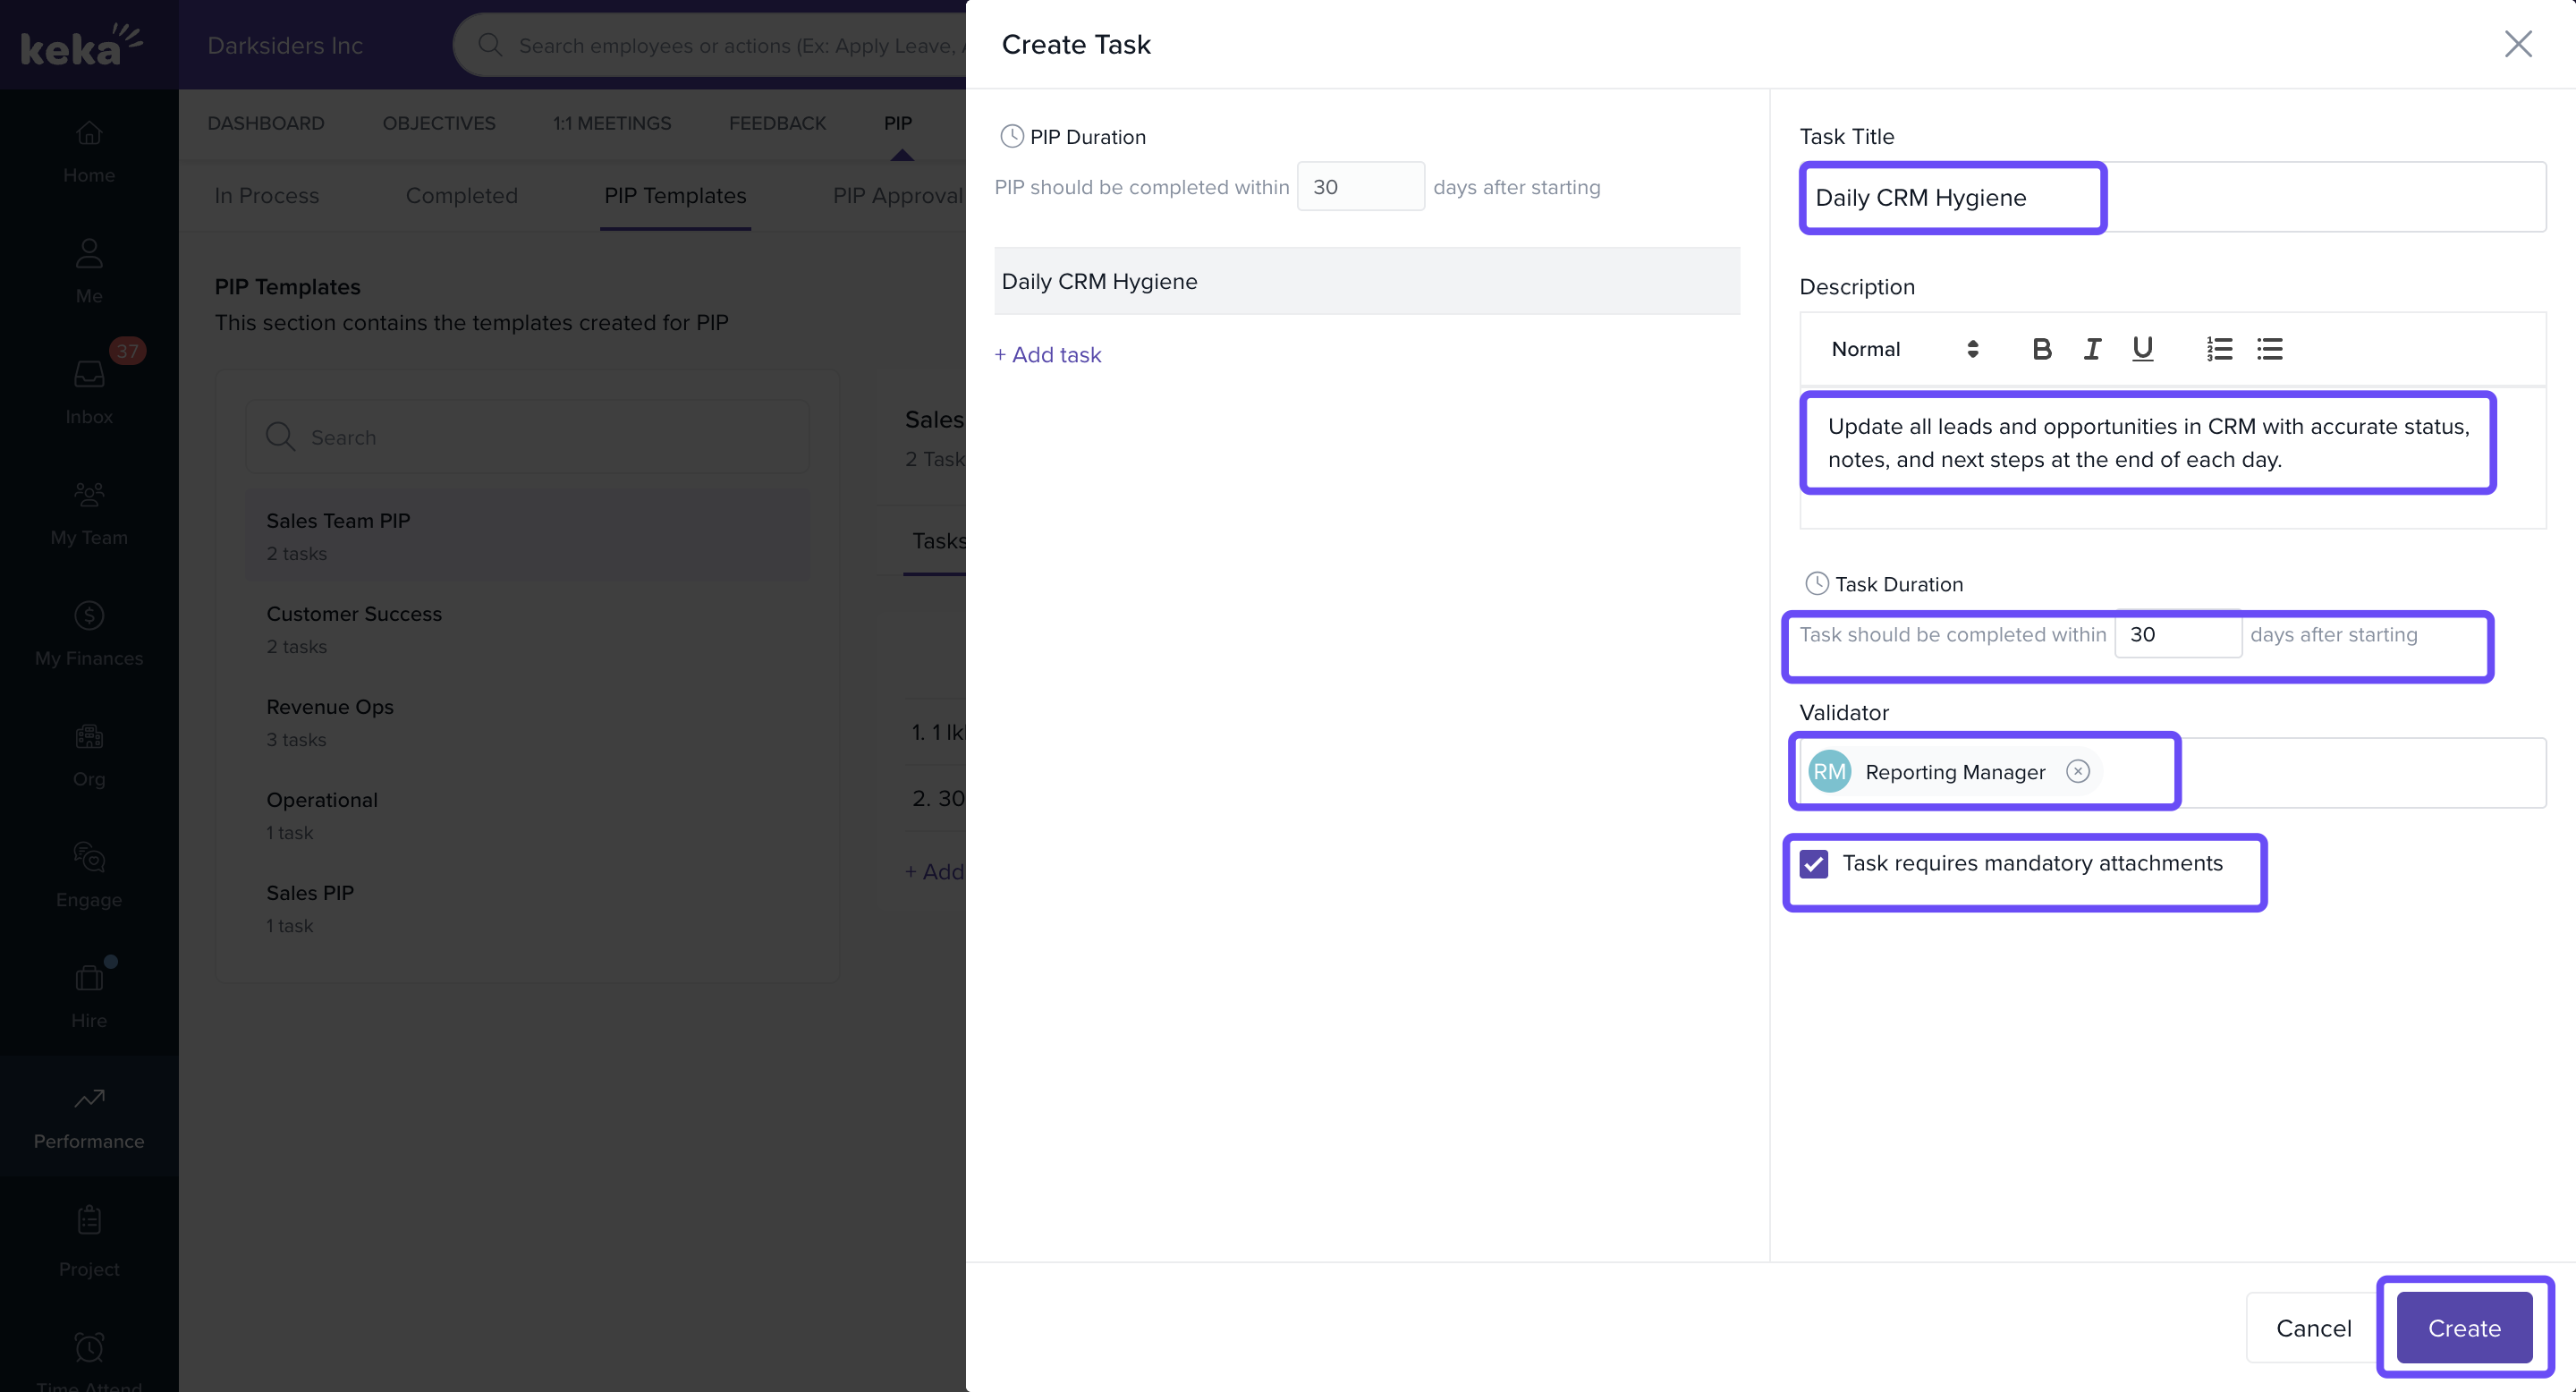The width and height of the screenshot is (2576, 1392).
Task: Open the FEEDBACK tab
Action: point(777,123)
